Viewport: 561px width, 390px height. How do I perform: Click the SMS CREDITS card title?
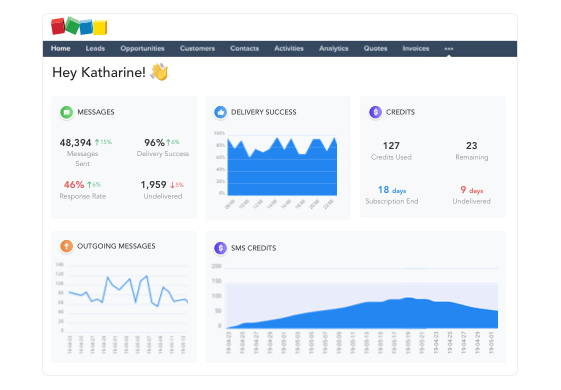pyautogui.click(x=253, y=248)
